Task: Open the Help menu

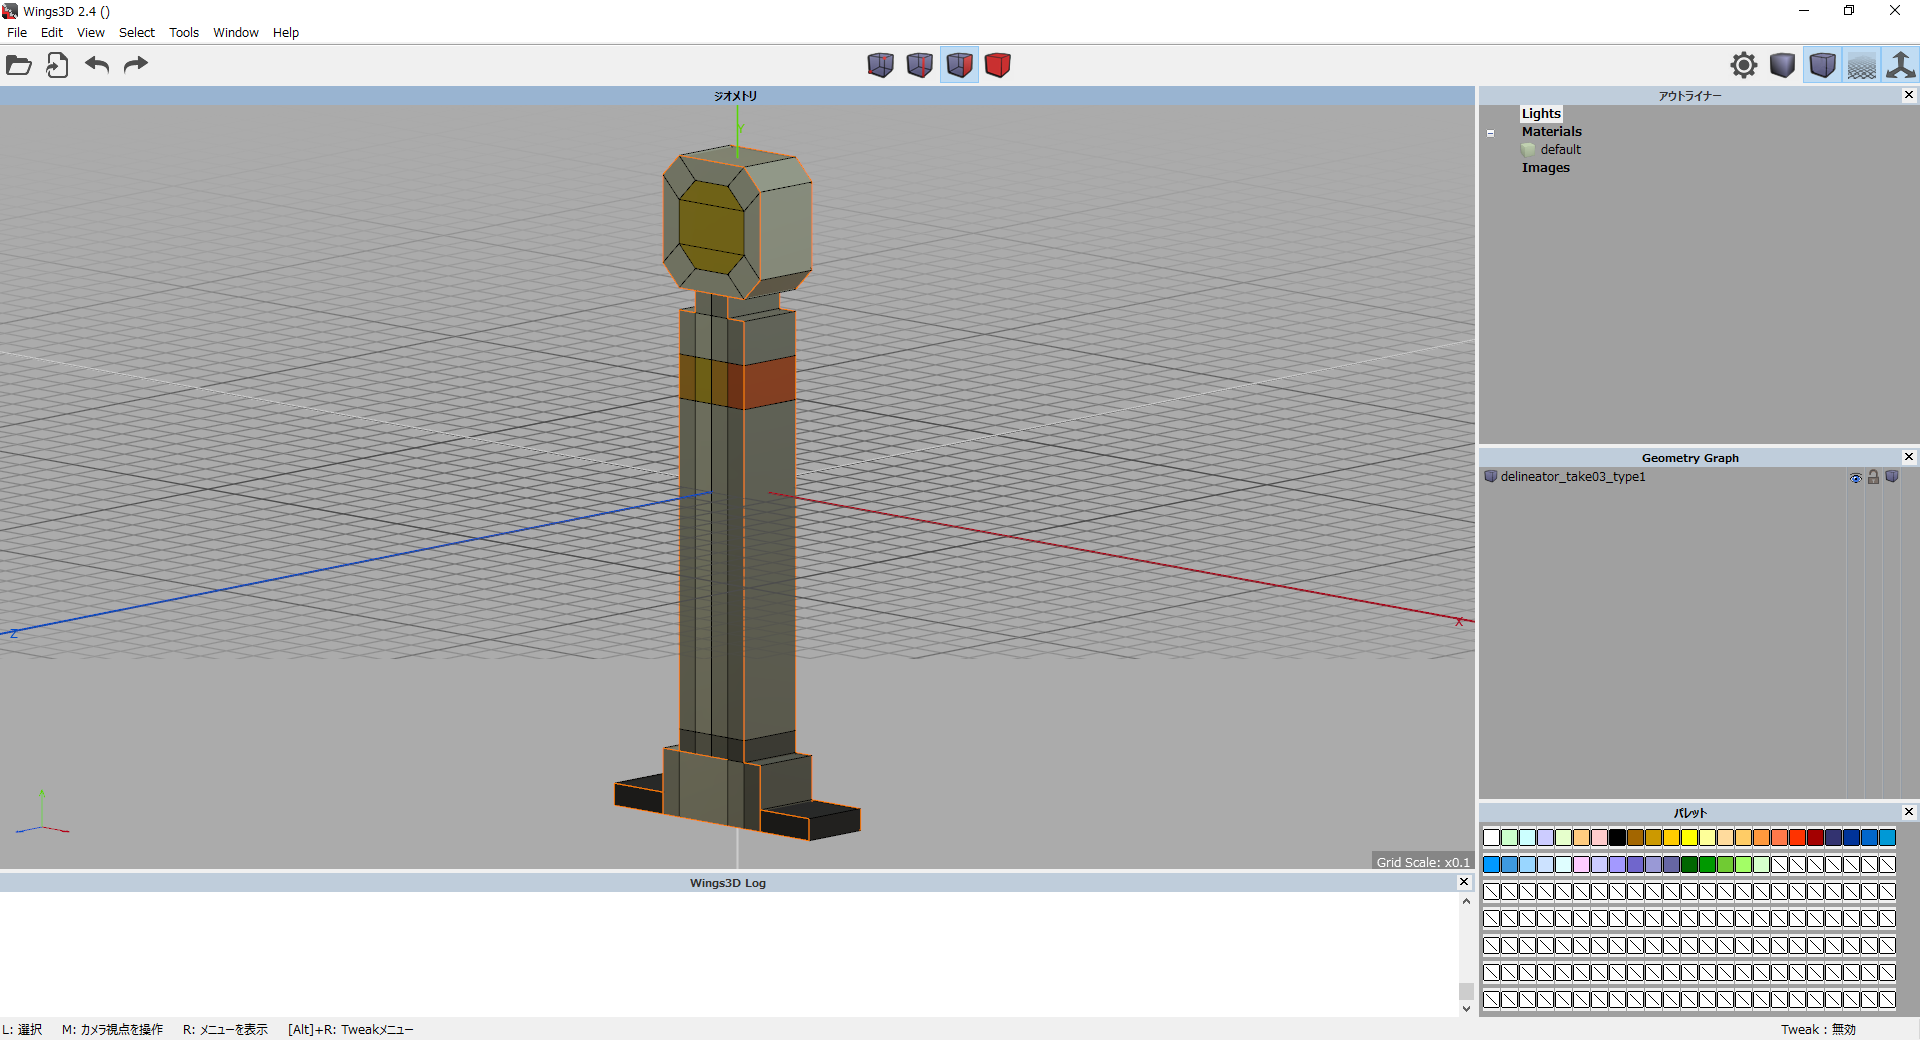Action: point(286,33)
